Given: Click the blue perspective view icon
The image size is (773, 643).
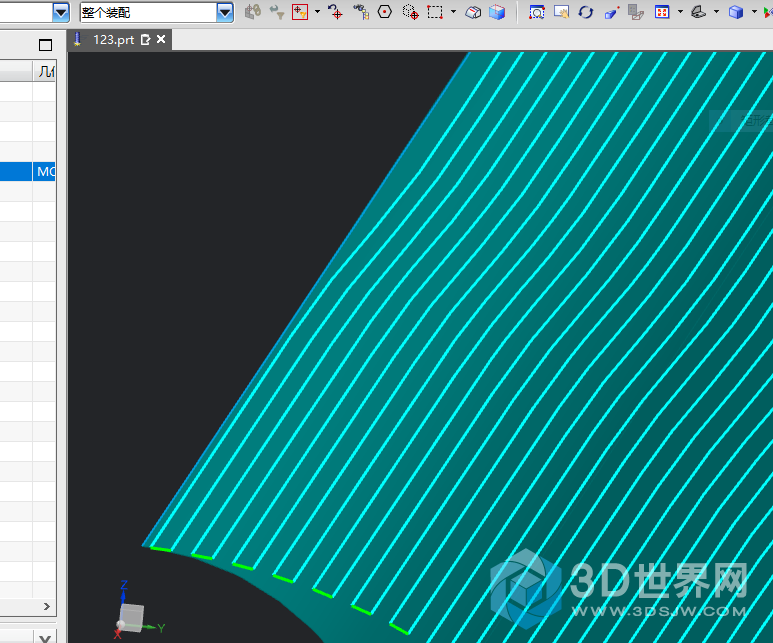Looking at the screenshot, I should (611, 12).
